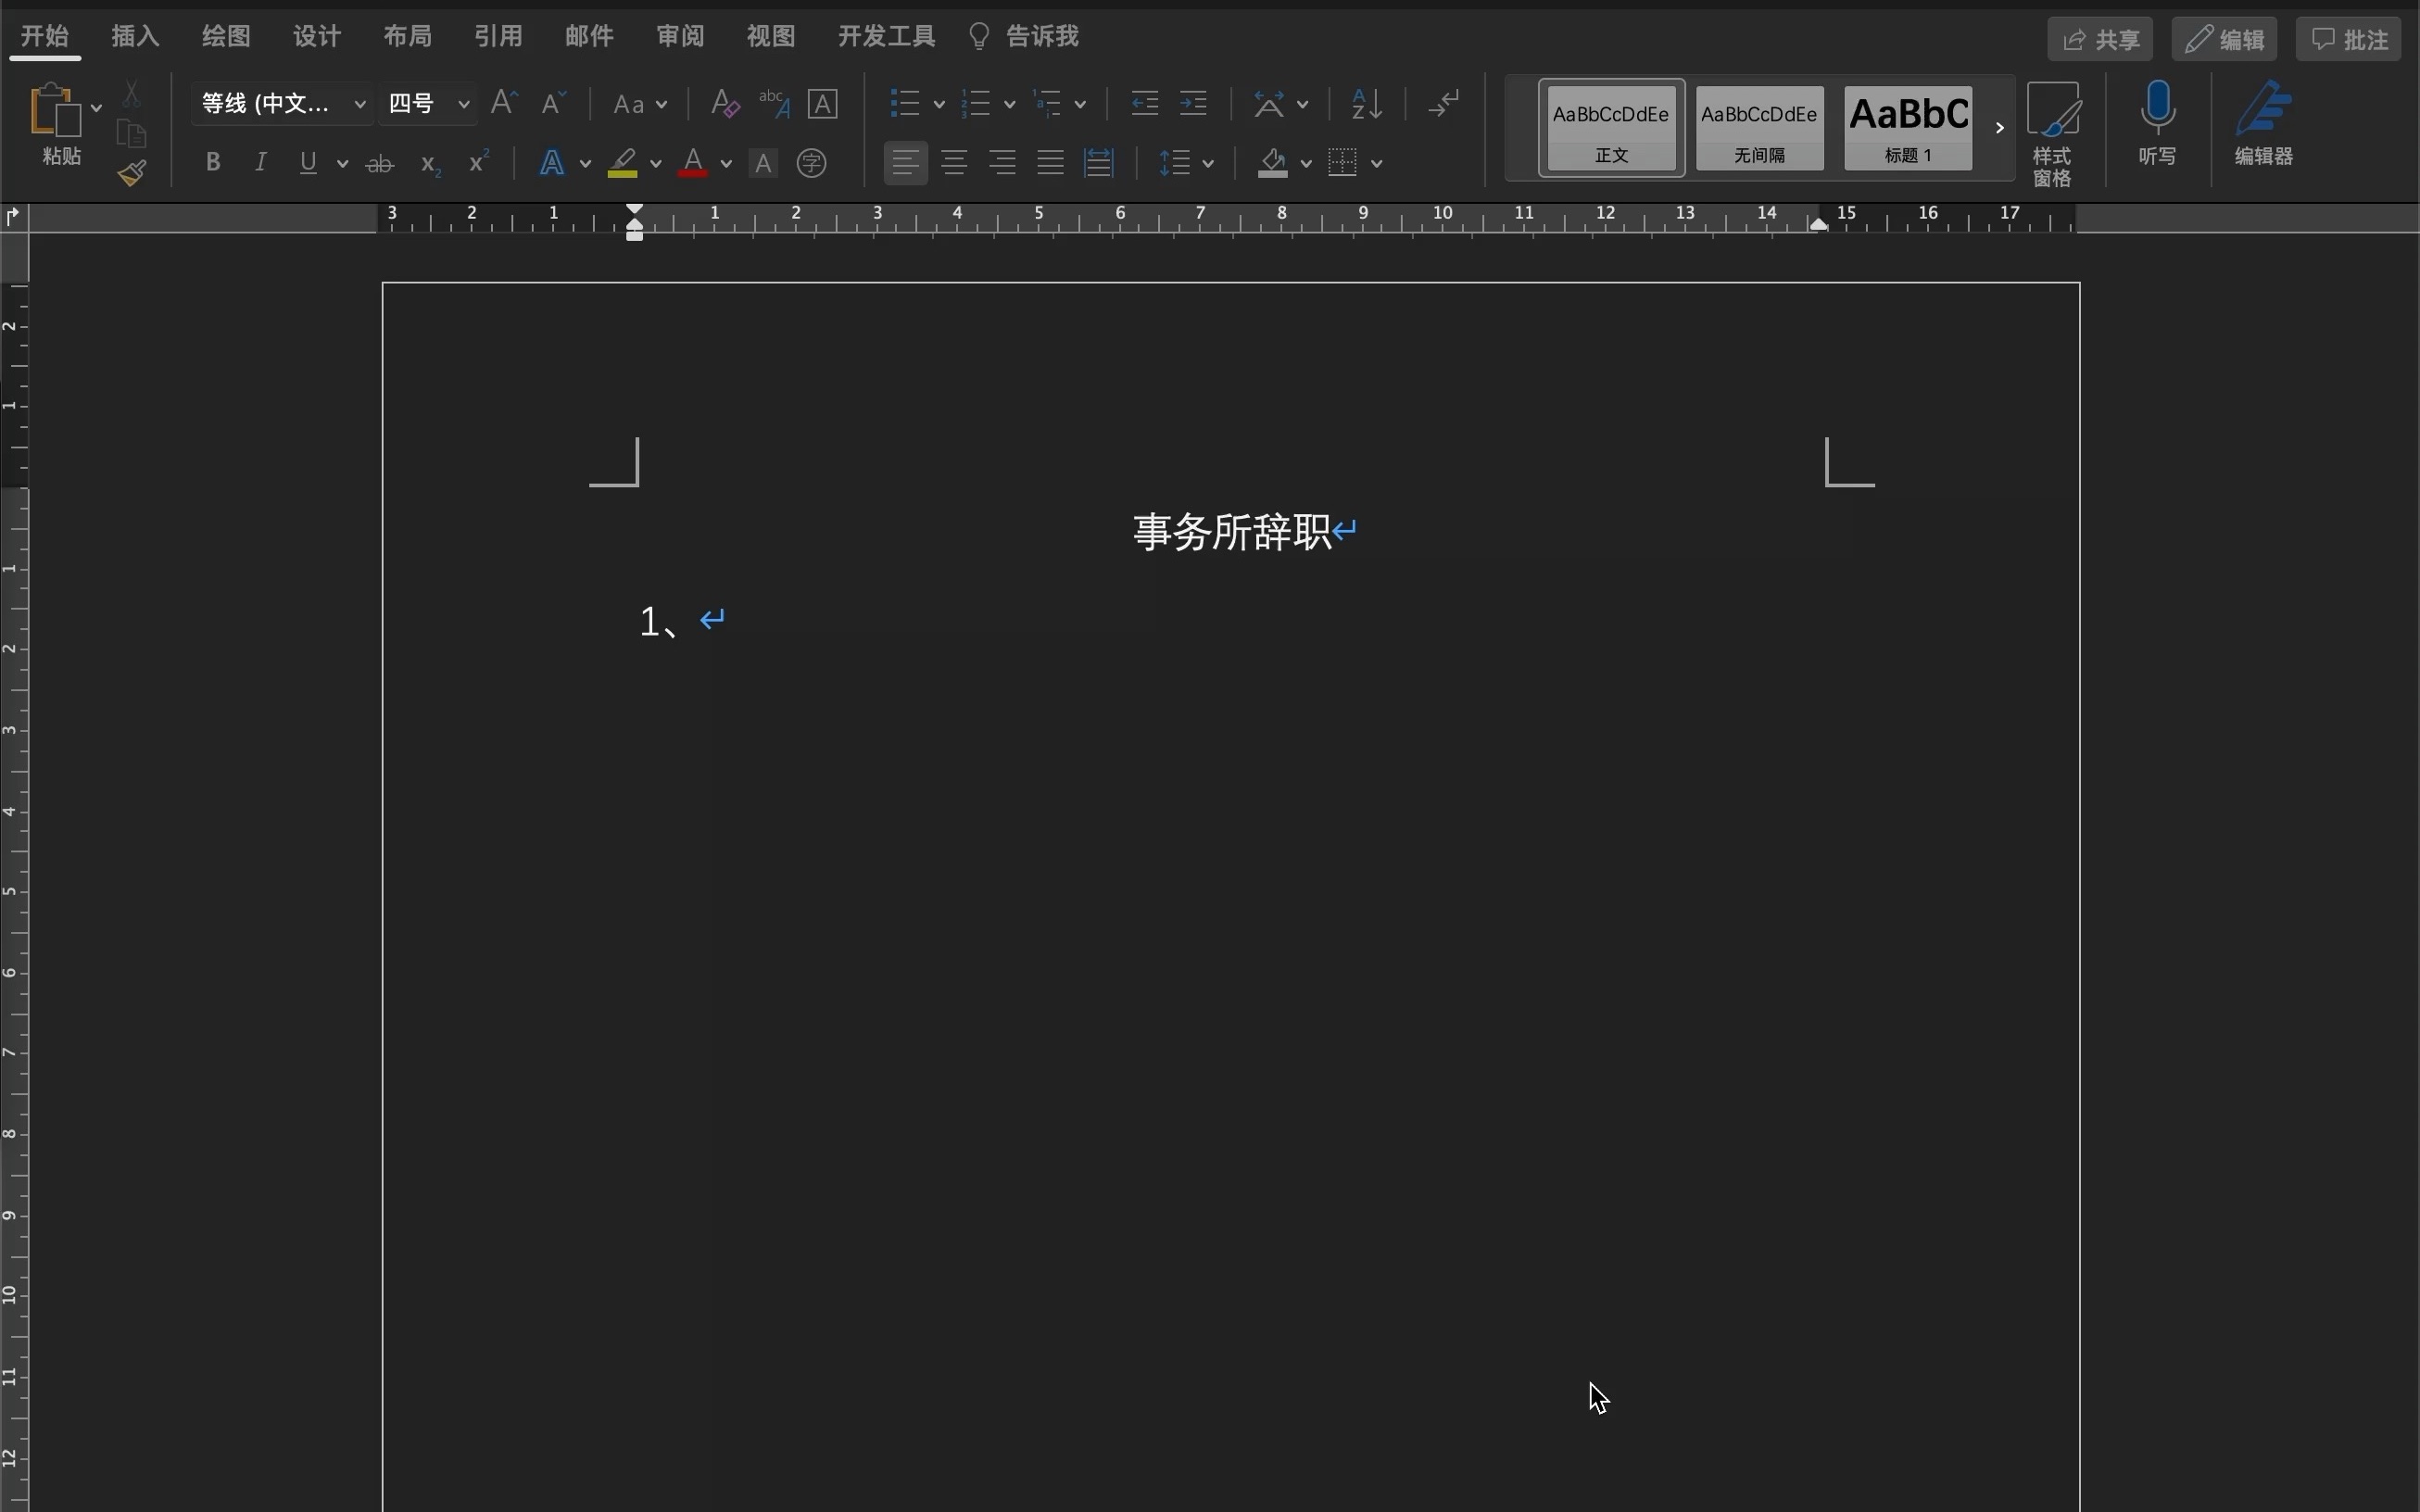Apply paragraph shading fill color
The image size is (2420, 1512).
coord(1272,163)
